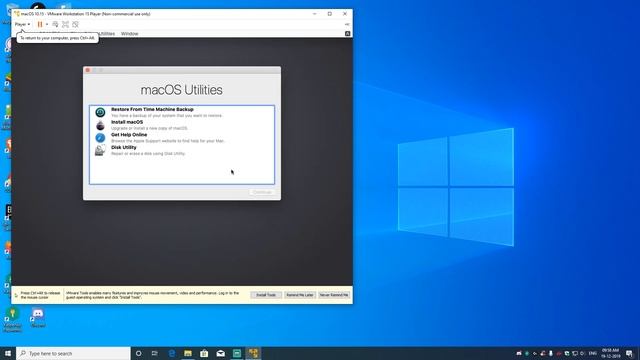Click the Safari compass icon
This screenshot has width=640, height=360.
pos(100,138)
